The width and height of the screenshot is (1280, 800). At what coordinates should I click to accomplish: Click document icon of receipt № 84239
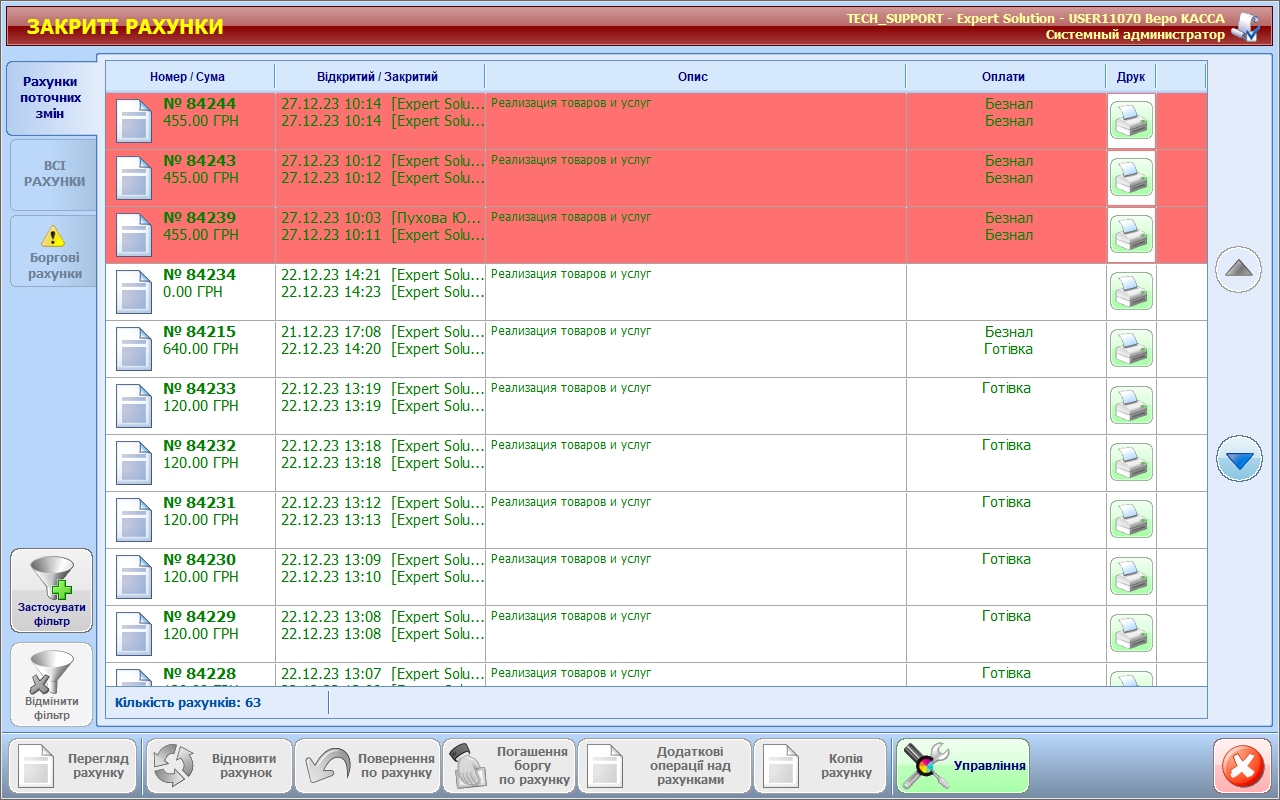[134, 235]
